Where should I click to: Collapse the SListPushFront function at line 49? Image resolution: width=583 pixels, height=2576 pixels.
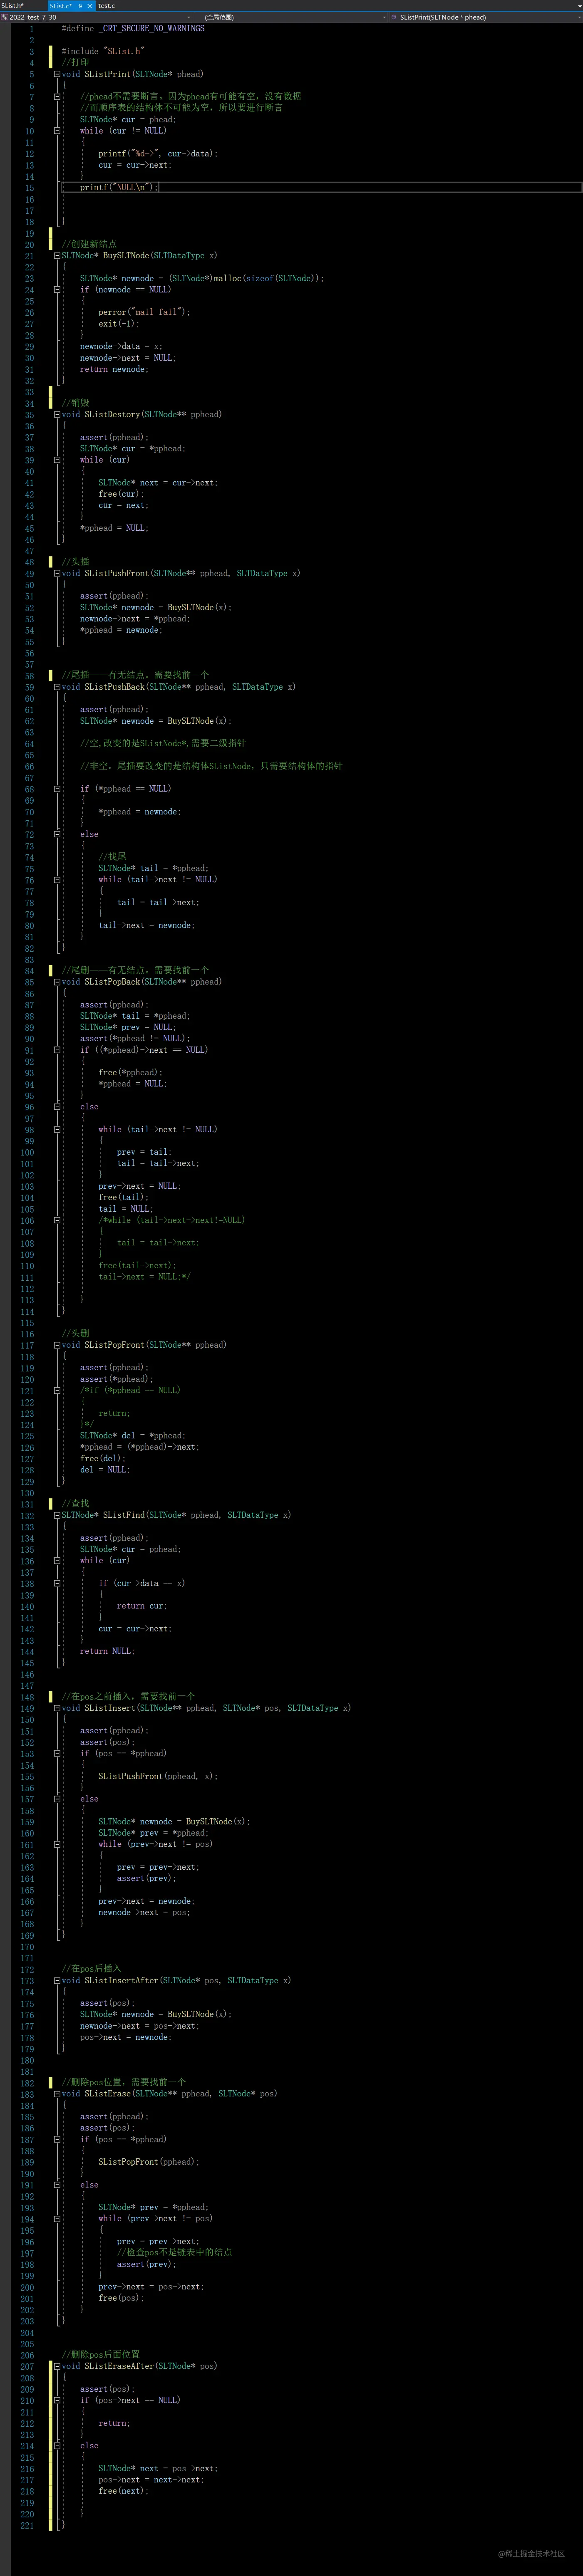click(x=57, y=574)
